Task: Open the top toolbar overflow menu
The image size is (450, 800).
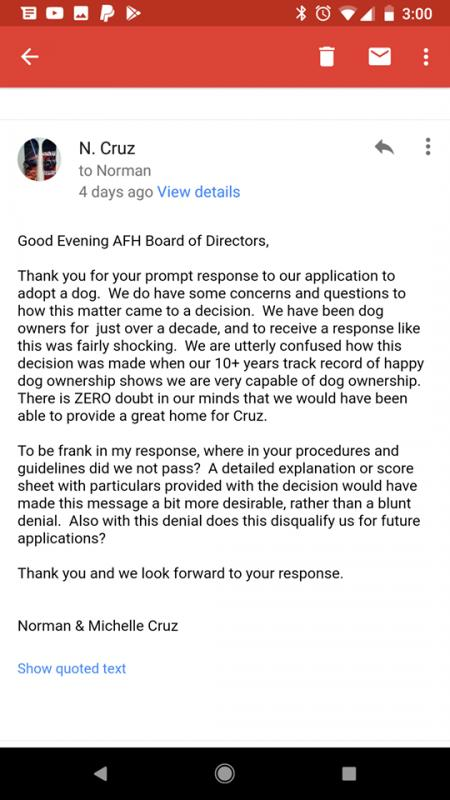Action: 426,57
